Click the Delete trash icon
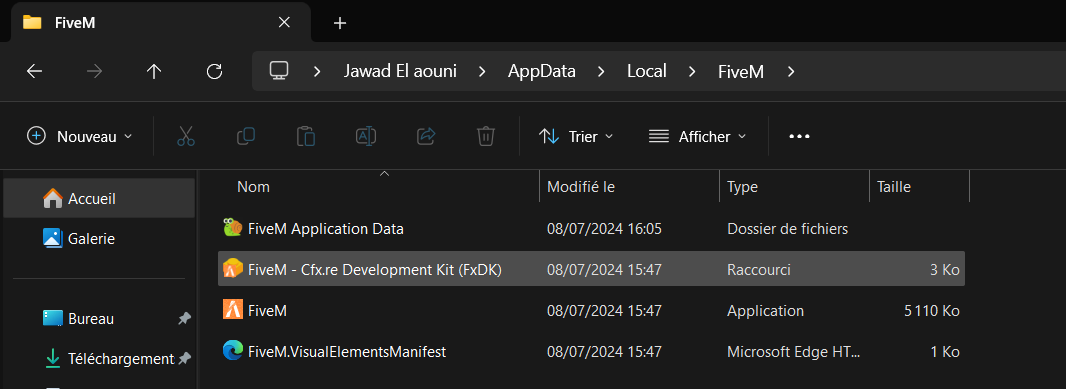Image resolution: width=1066 pixels, height=389 pixels. click(485, 136)
